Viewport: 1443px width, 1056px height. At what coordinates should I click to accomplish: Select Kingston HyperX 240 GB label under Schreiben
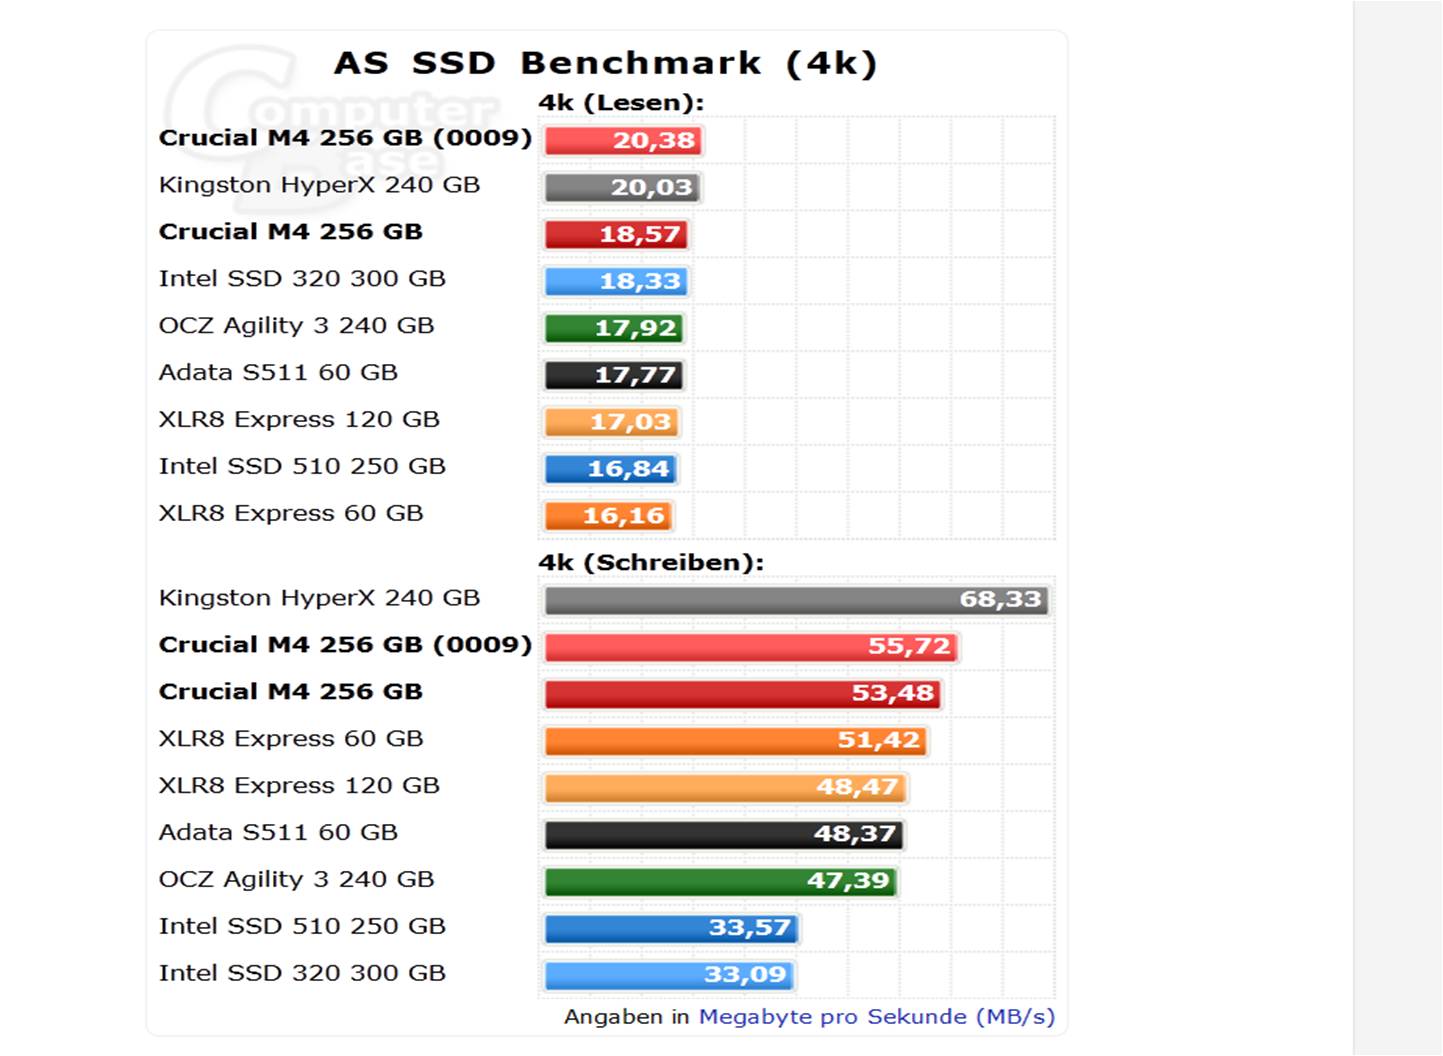(x=319, y=599)
